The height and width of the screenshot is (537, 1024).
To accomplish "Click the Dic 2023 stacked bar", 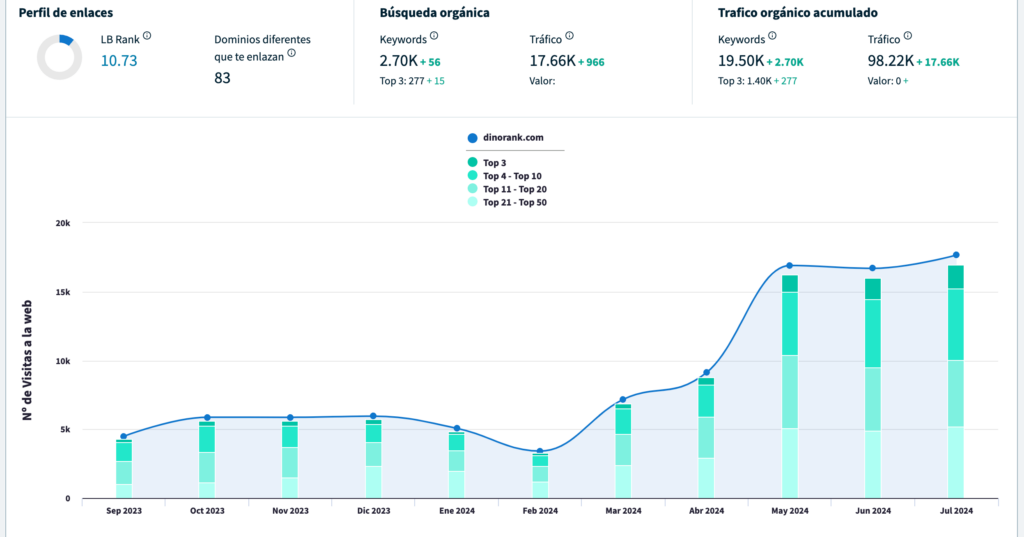I will tap(374, 459).
